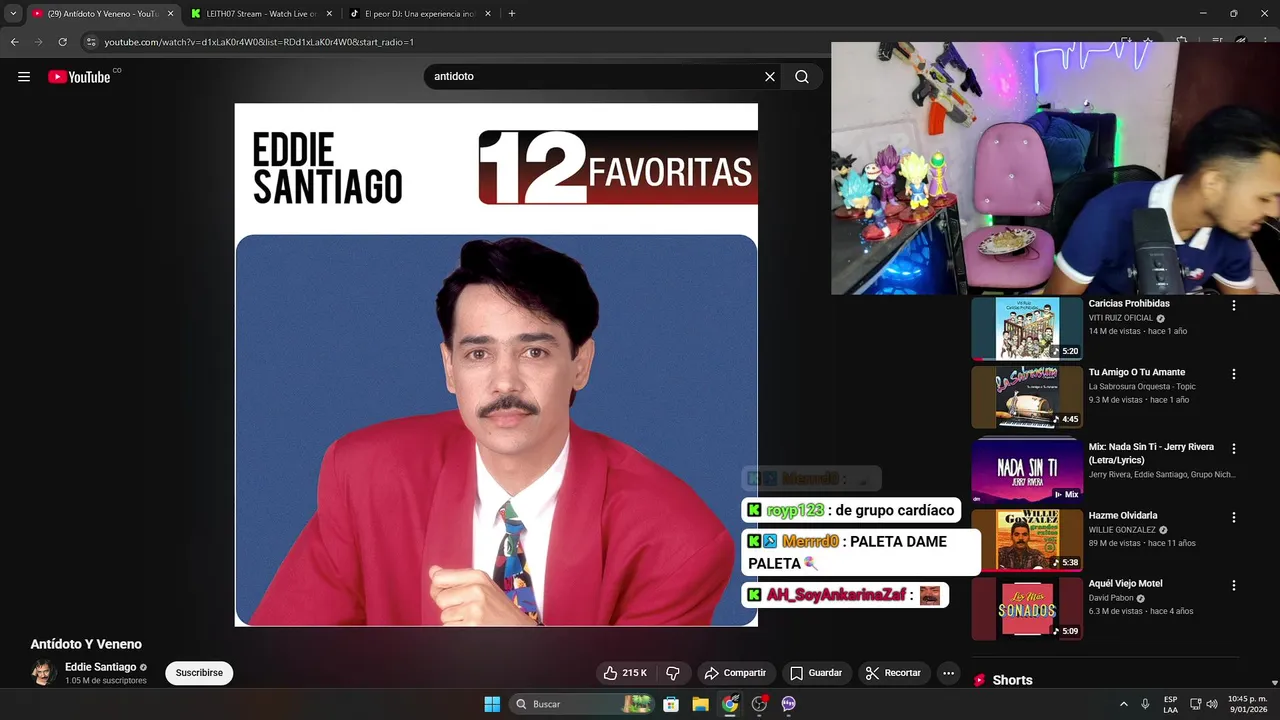Screen dimensions: 1280x720
Task: Open Compartir share dialog
Action: pos(734,673)
